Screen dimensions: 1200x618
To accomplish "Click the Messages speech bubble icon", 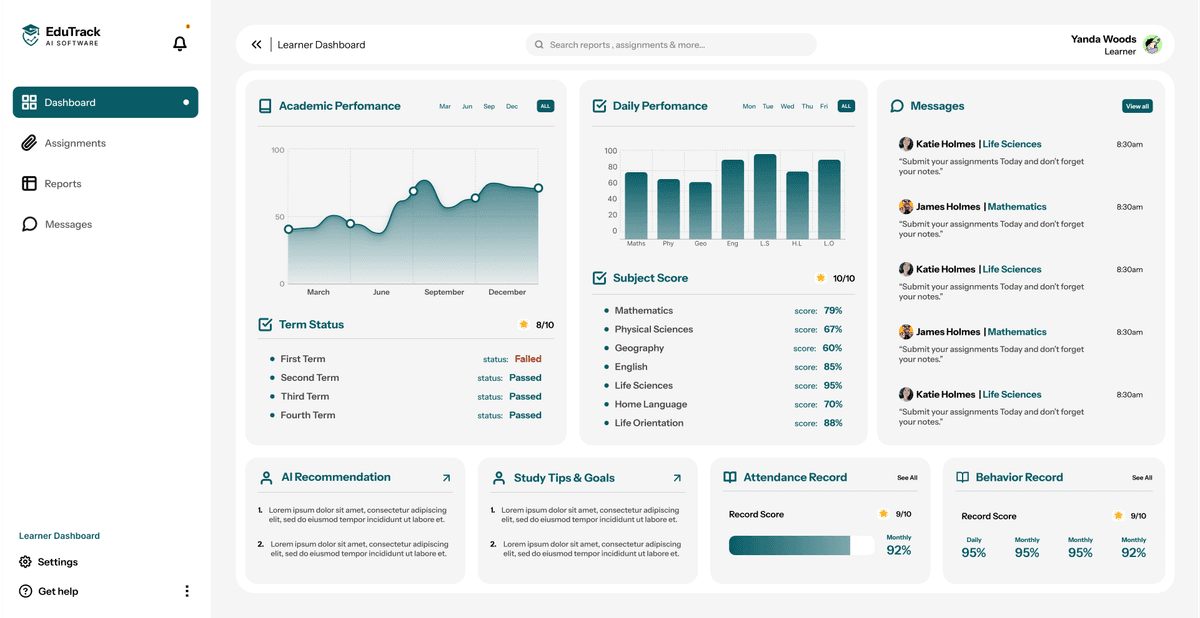I will click(30, 223).
